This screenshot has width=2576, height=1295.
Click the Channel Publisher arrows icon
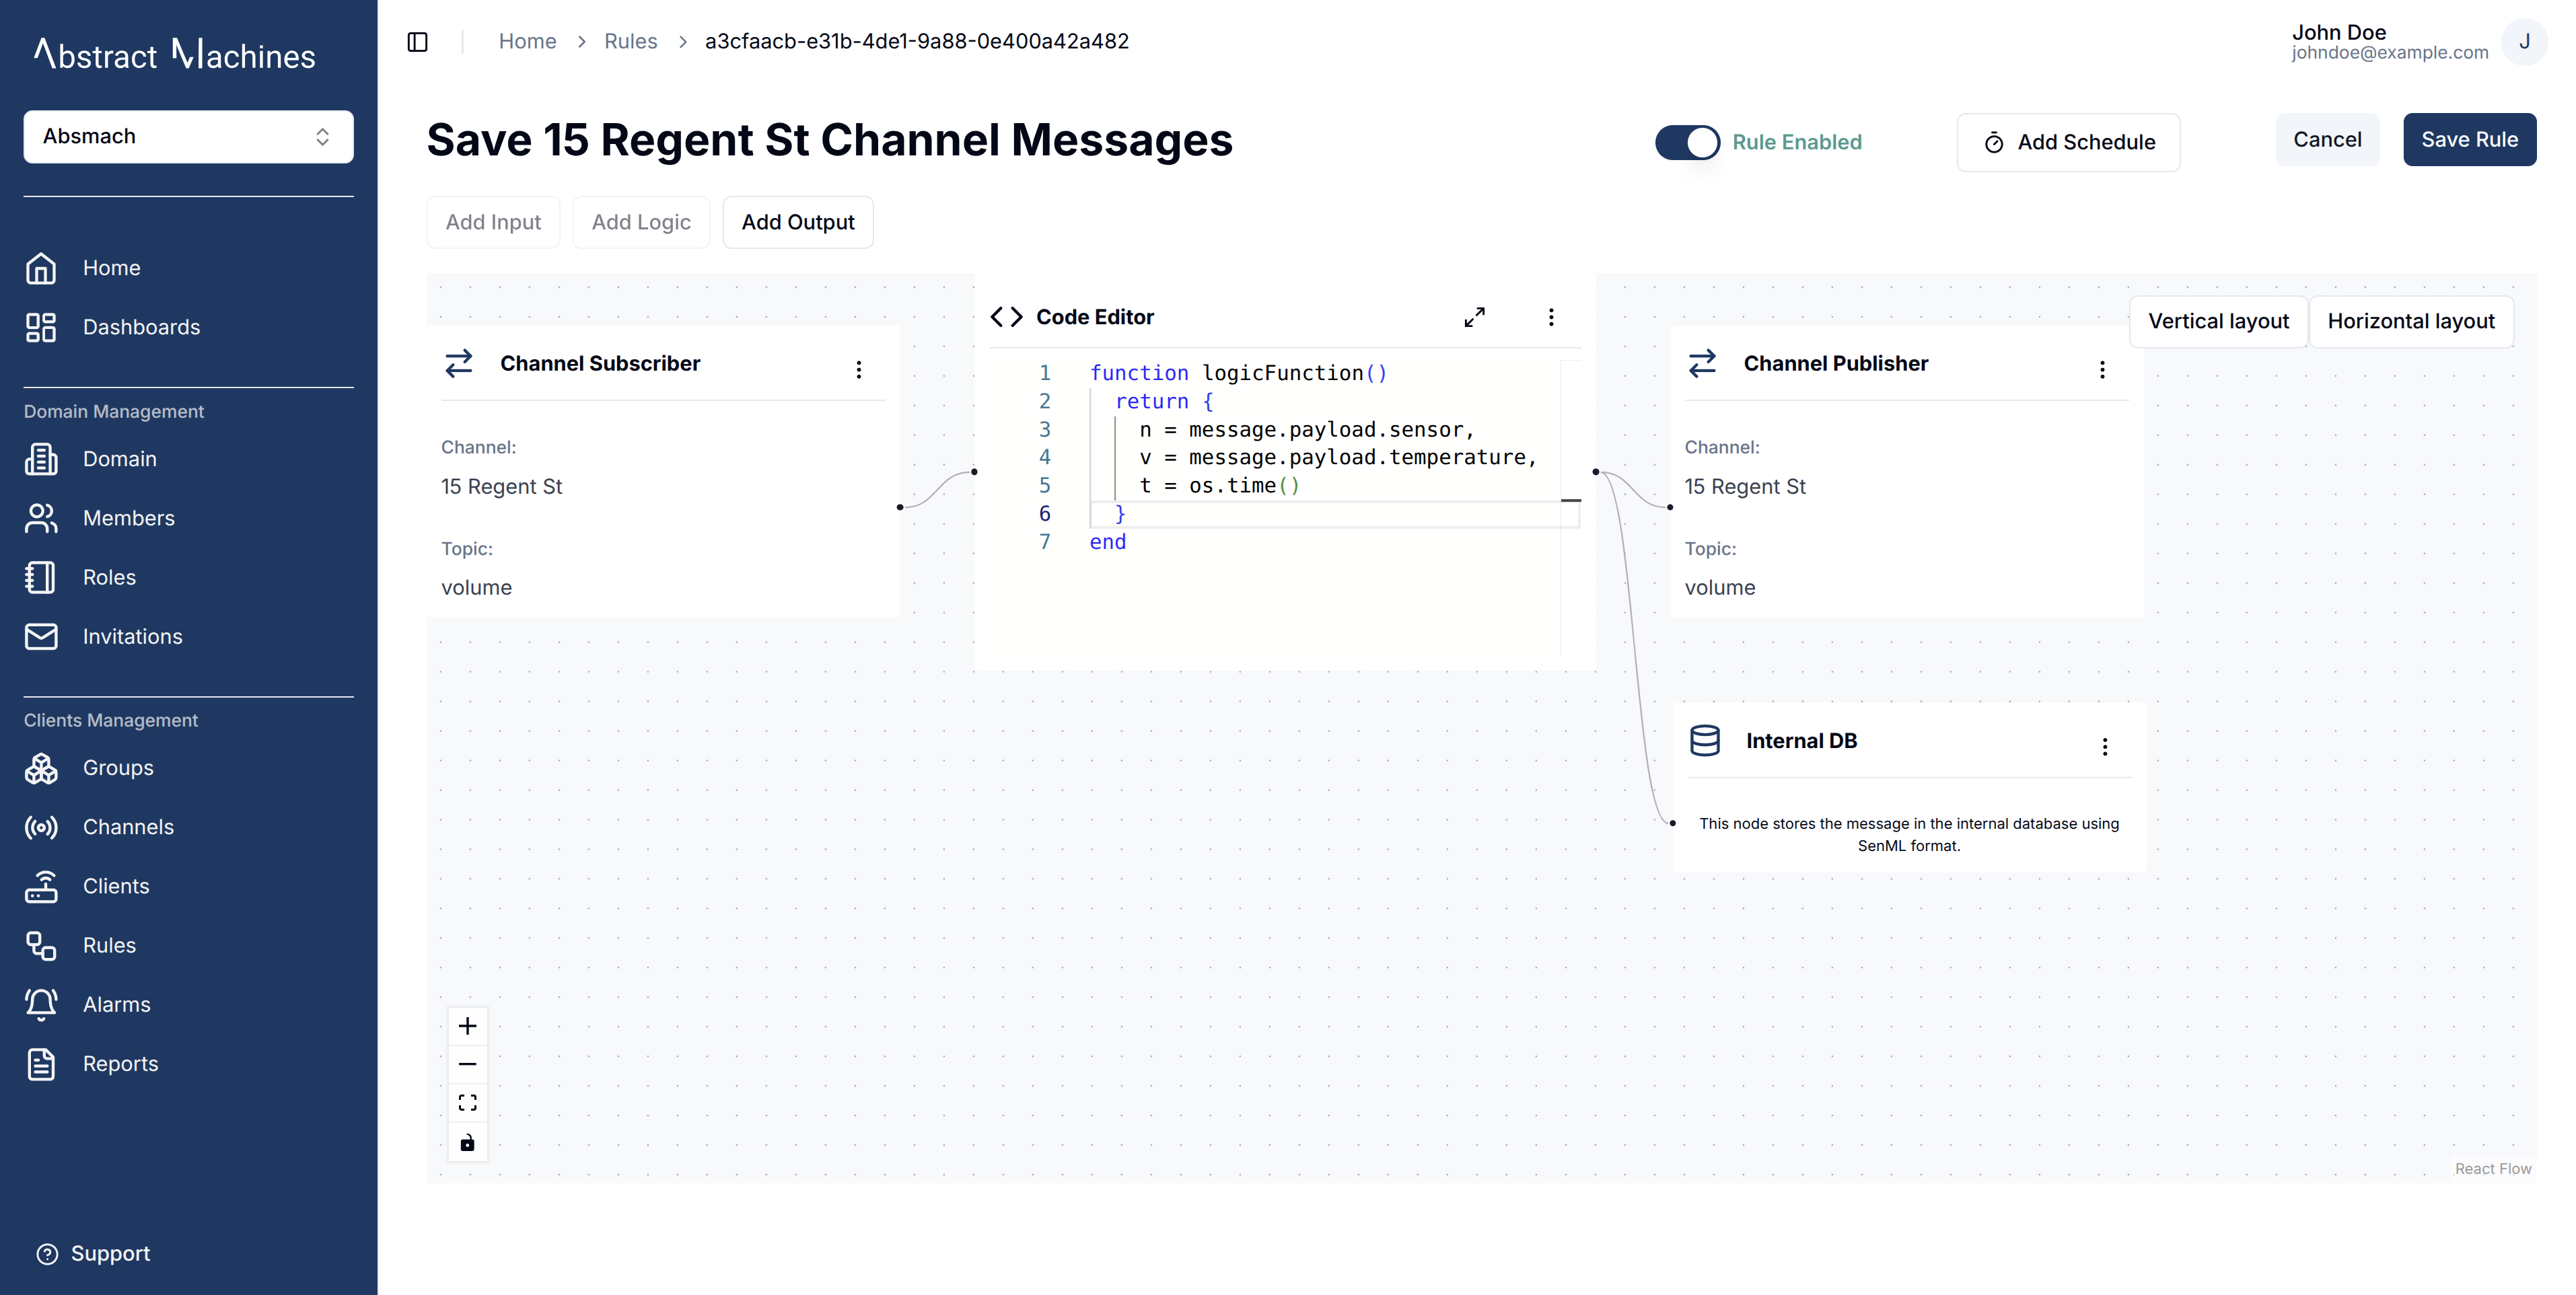click(x=1702, y=363)
